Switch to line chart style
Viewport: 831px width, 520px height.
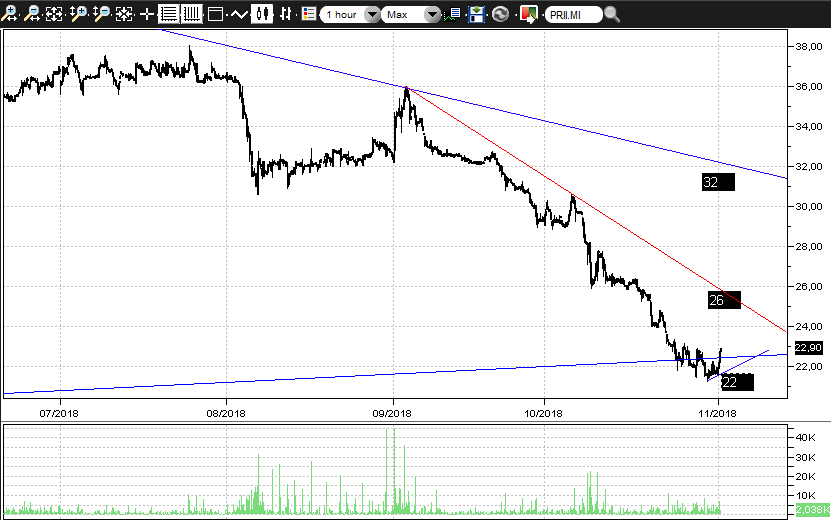(x=239, y=14)
